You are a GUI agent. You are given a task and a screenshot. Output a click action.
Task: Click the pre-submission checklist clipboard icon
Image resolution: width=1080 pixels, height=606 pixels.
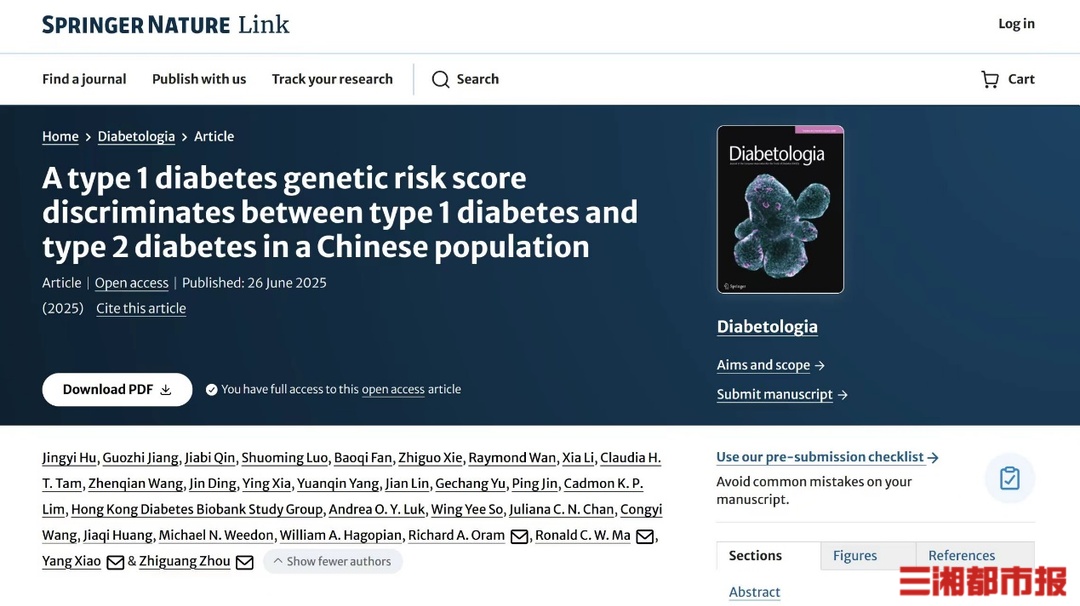point(1010,478)
